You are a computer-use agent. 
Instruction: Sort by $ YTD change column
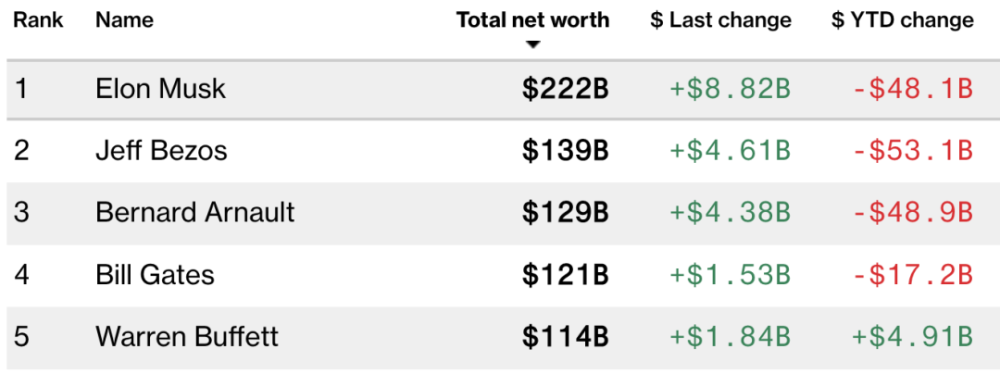[x=902, y=20]
